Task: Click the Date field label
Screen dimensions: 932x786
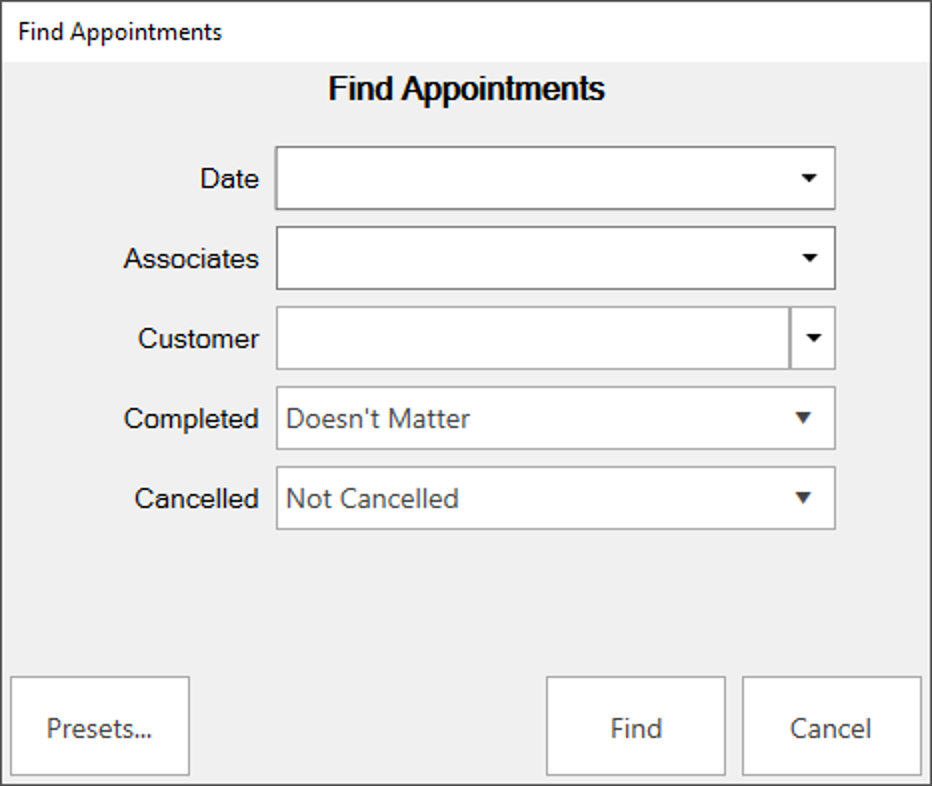Action: click(x=229, y=179)
